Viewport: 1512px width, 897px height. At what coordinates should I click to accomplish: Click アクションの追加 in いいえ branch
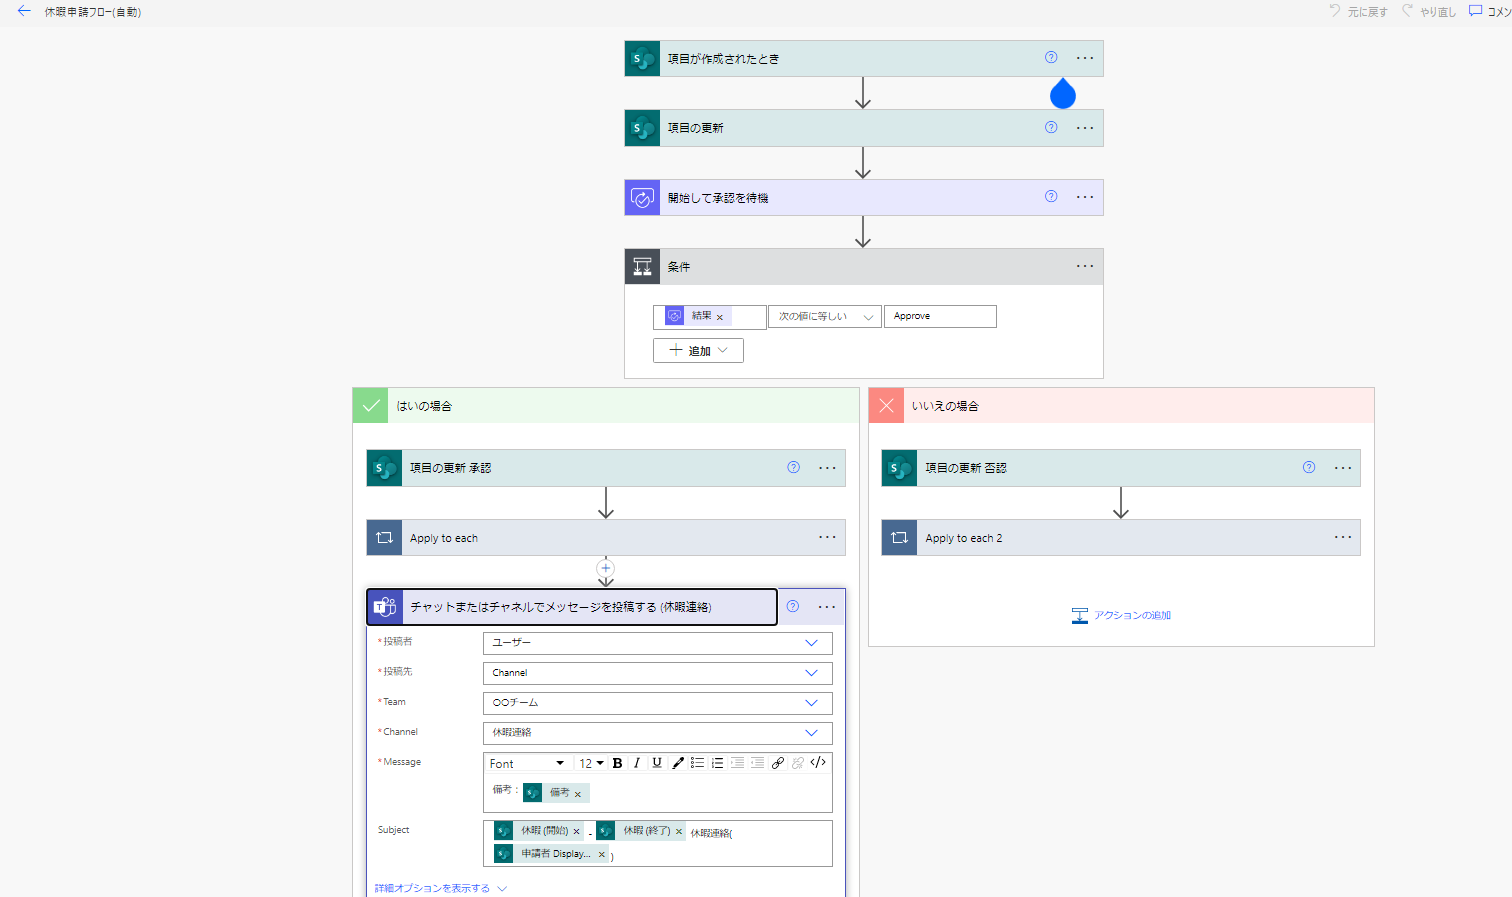(1121, 615)
